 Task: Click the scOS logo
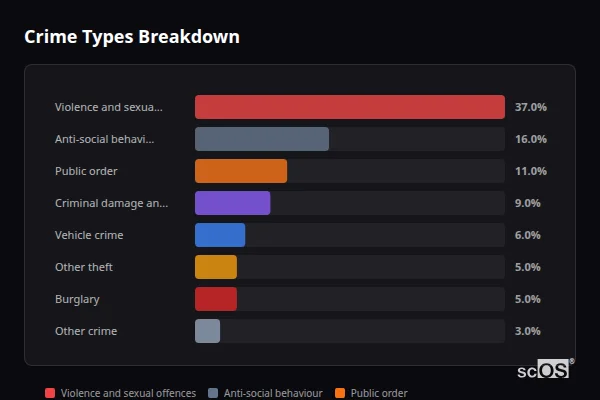544,369
